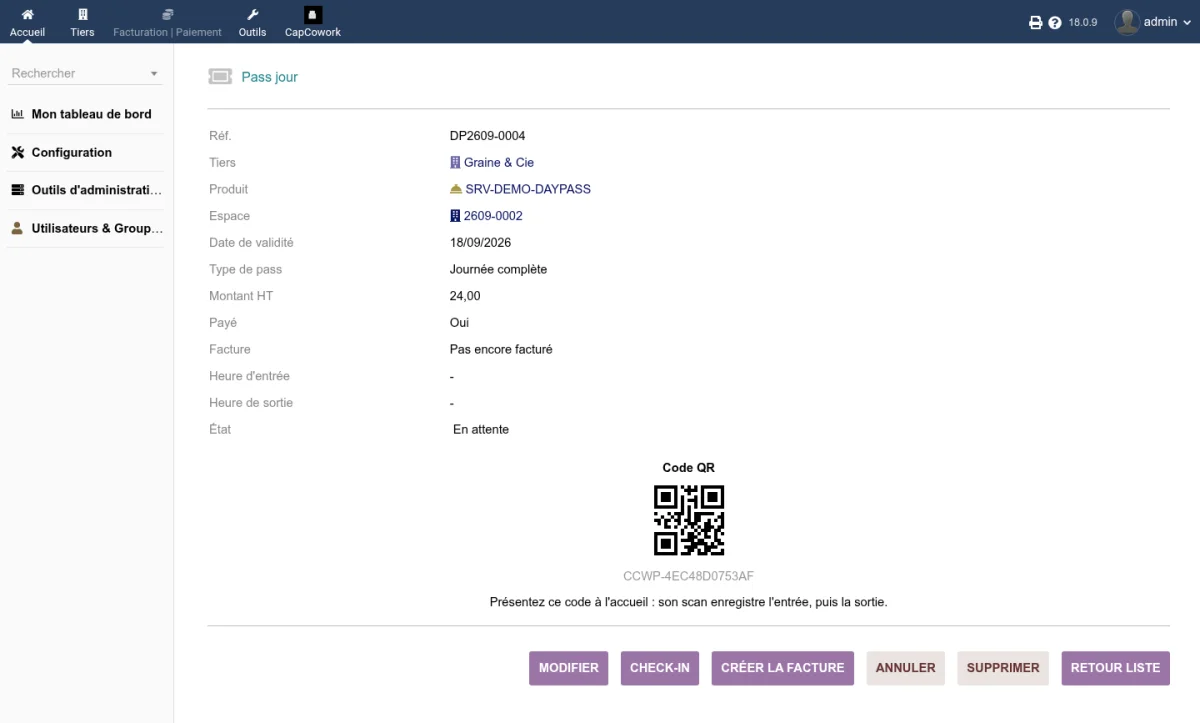Open Mon tableau de bord
1200x723 pixels.
pos(91,114)
